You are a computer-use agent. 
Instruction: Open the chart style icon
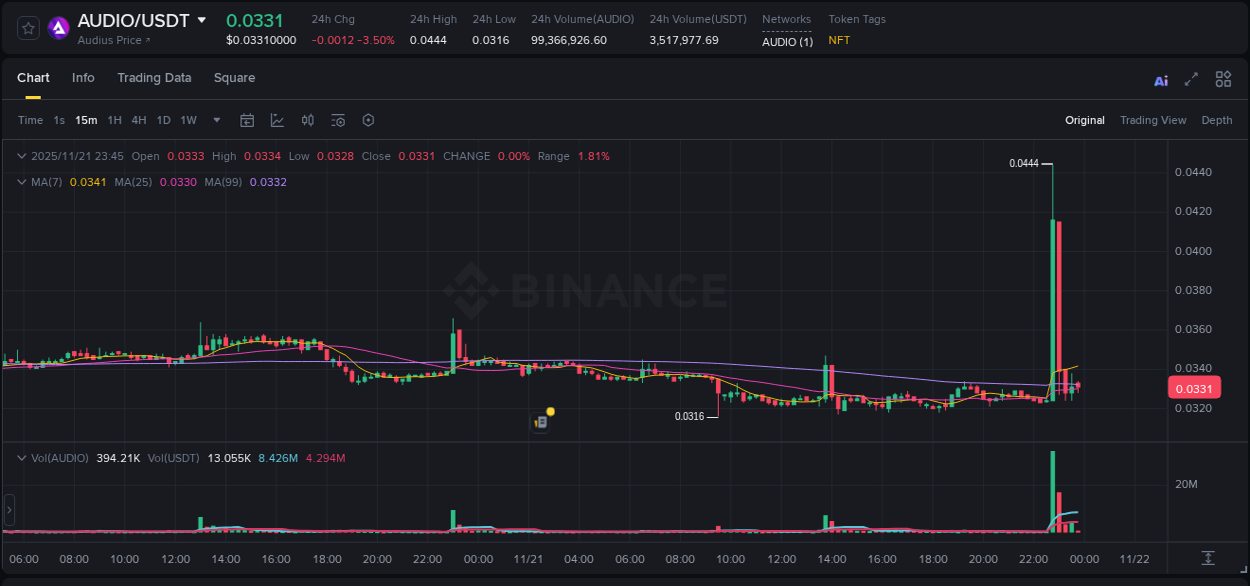coord(277,120)
